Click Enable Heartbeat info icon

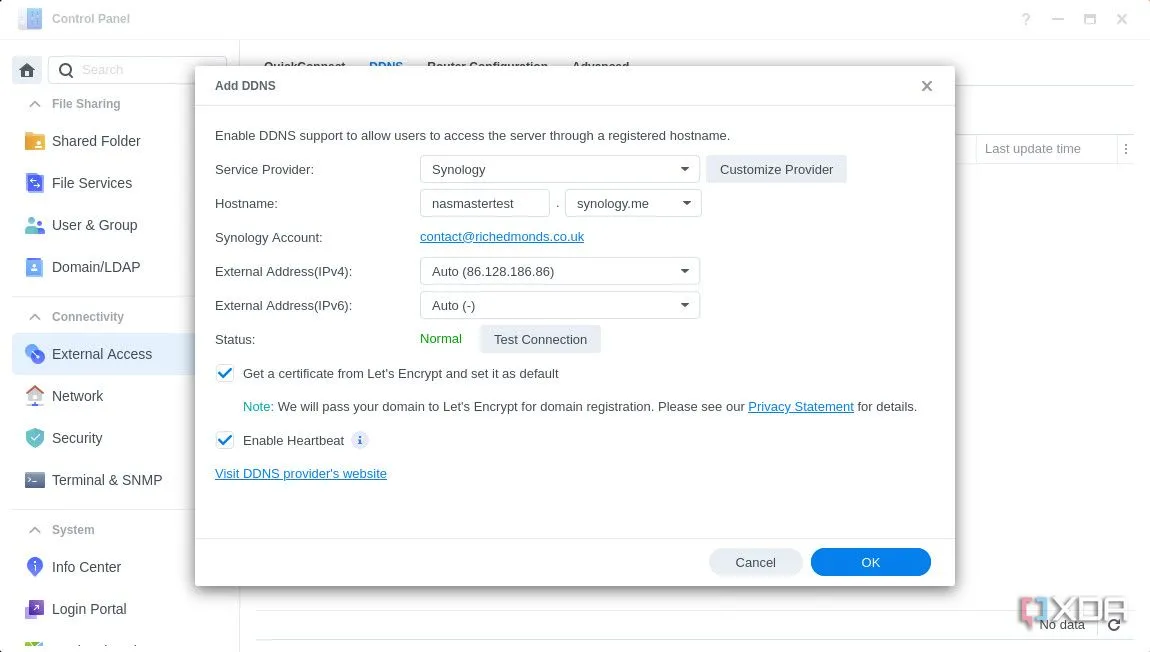(x=359, y=440)
